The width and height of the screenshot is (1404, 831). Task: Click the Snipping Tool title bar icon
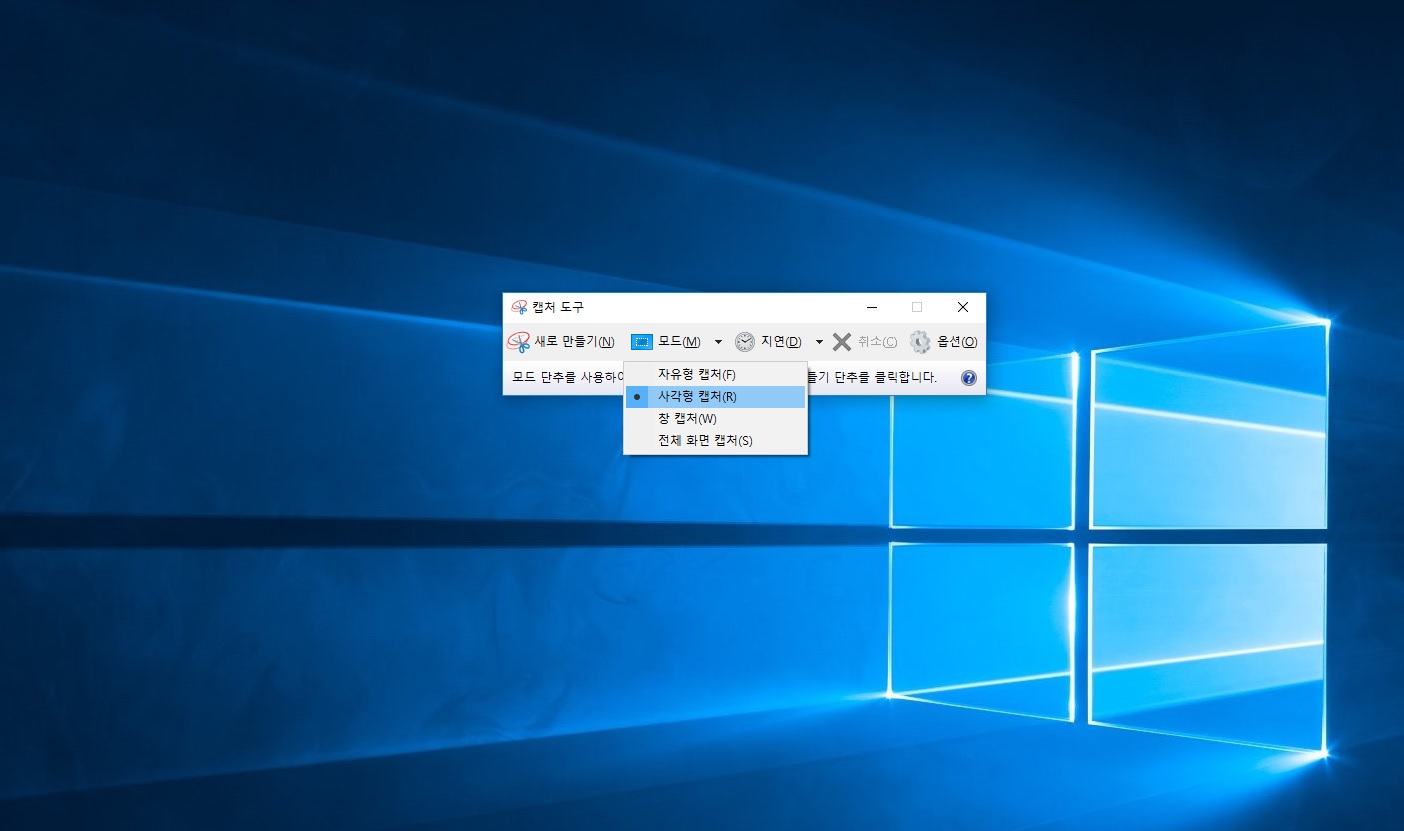[517, 307]
